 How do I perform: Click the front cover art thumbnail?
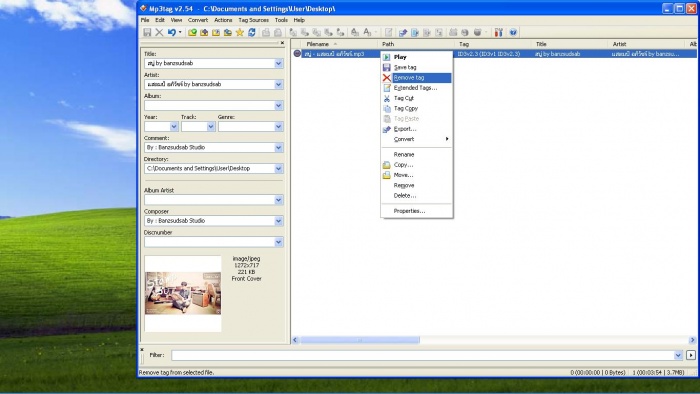183,293
